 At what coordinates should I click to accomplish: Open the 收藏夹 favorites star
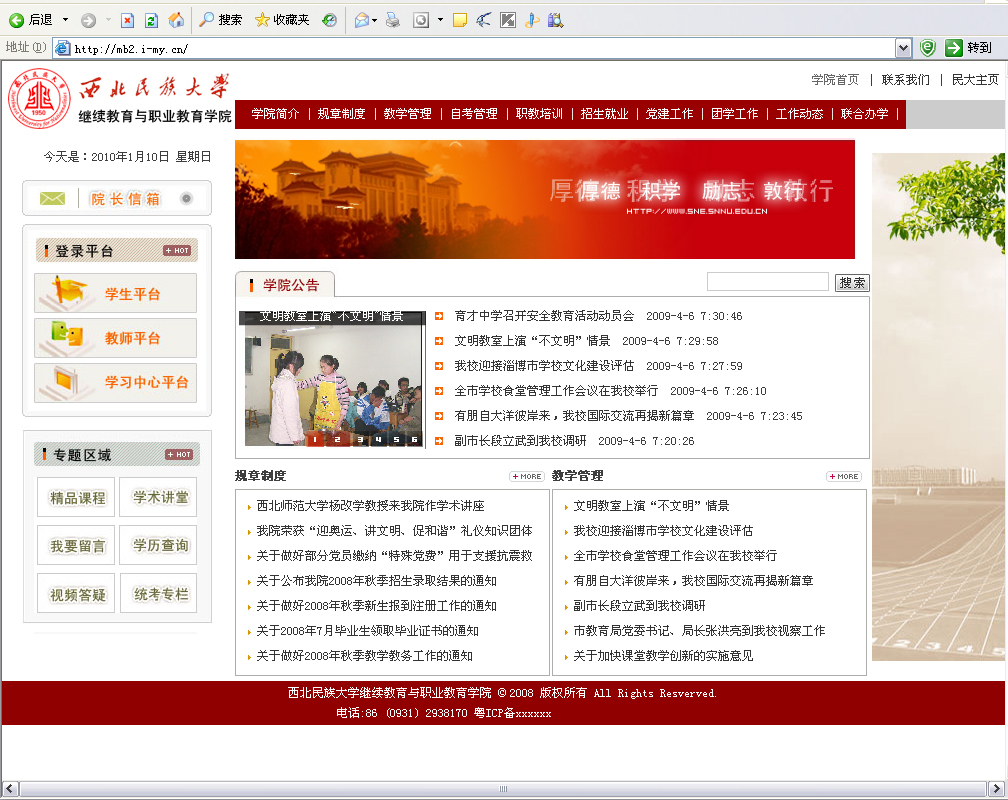(x=282, y=20)
